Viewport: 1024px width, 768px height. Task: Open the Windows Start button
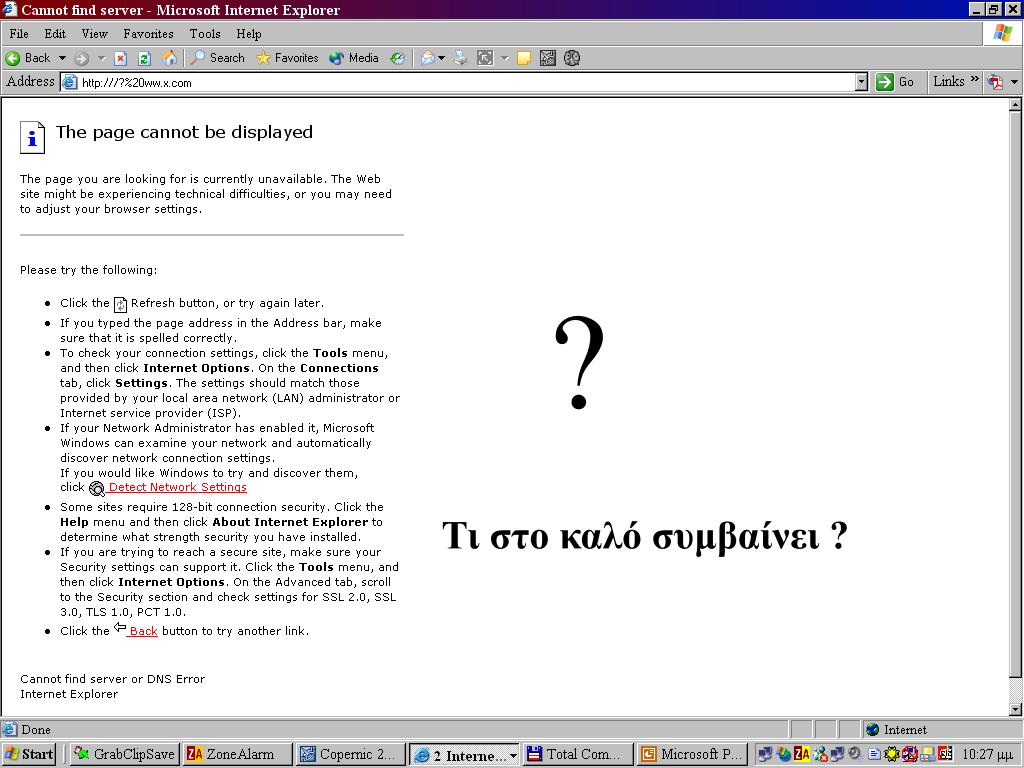pyautogui.click(x=29, y=754)
